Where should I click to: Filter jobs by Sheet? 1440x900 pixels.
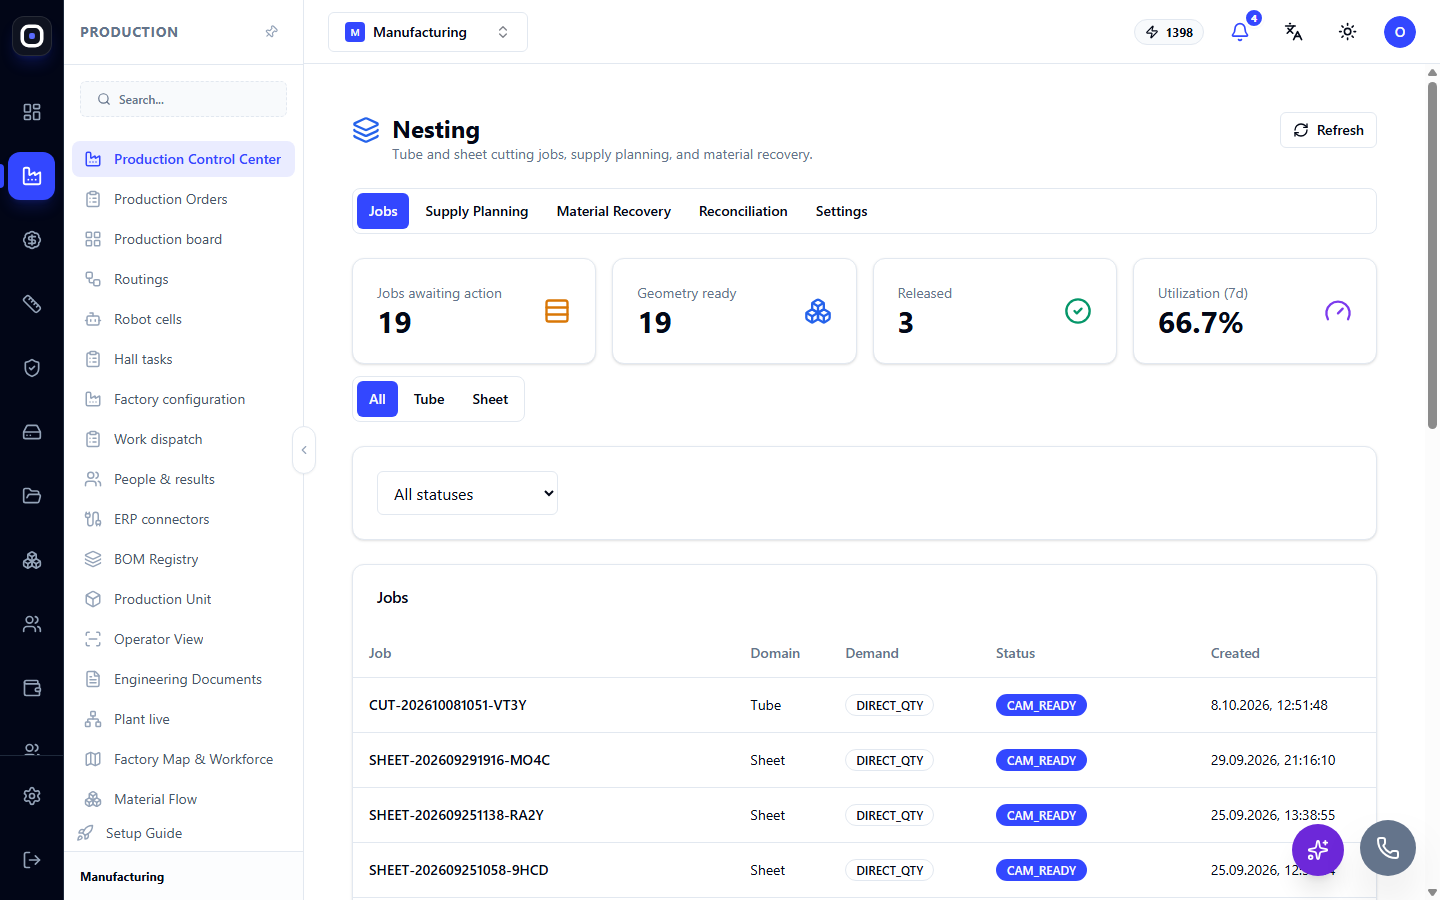(x=490, y=399)
